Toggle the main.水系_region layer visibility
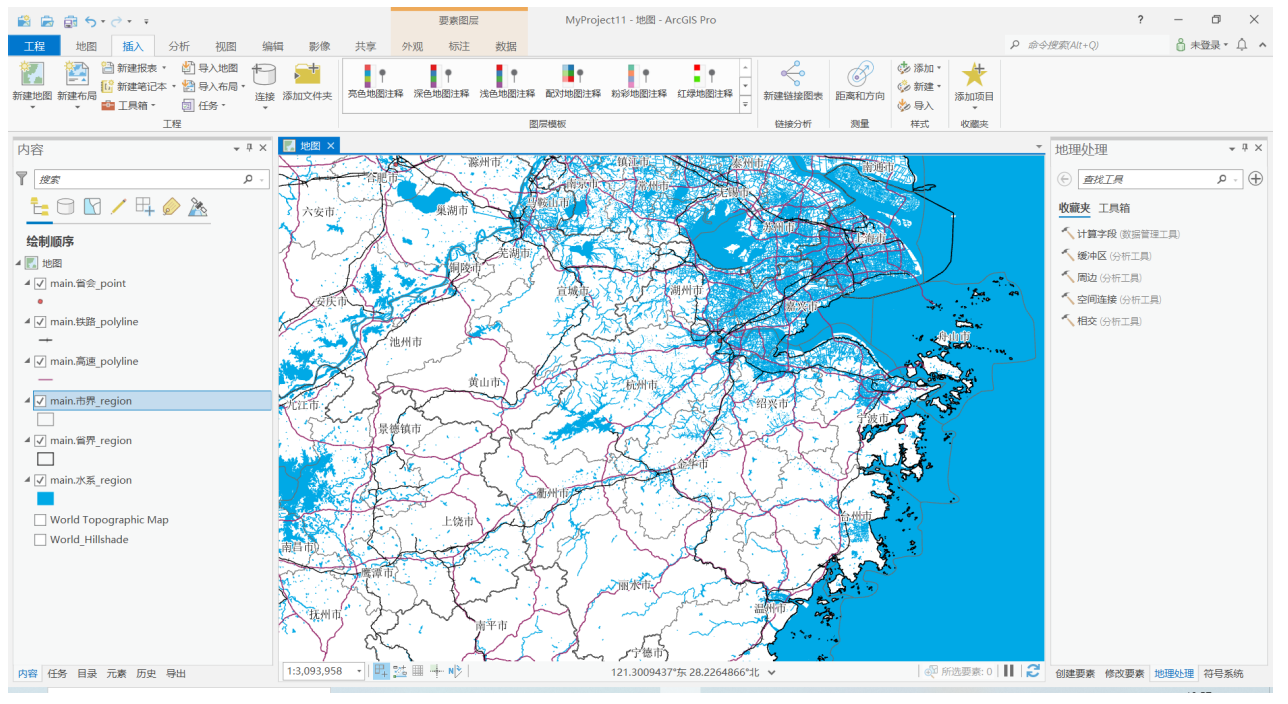Image resolution: width=1288 pixels, height=704 pixels. (40, 480)
